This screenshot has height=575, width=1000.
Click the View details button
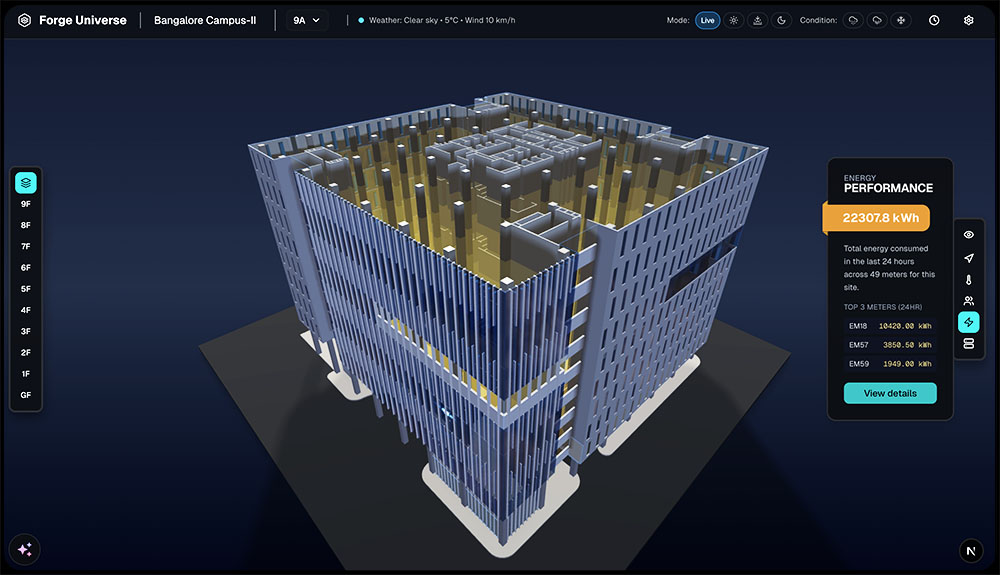[x=890, y=393]
